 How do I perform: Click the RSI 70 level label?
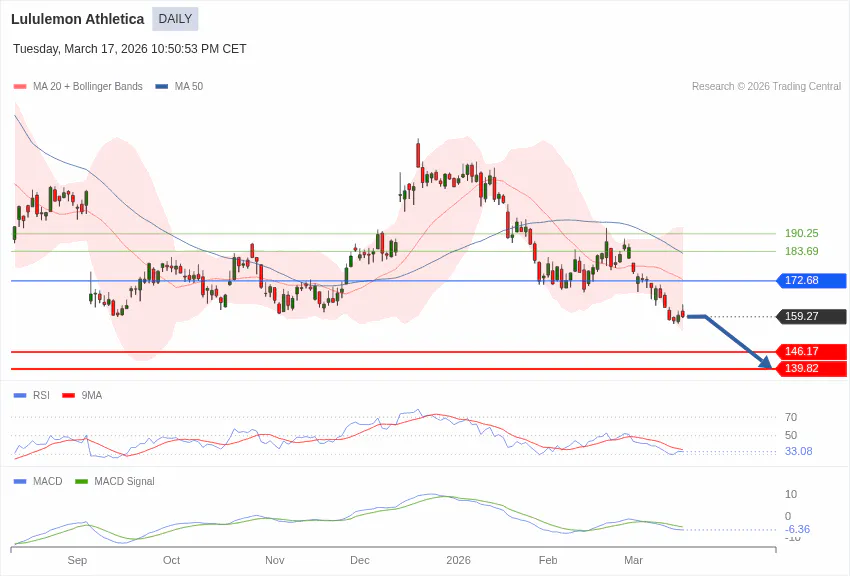click(x=791, y=417)
